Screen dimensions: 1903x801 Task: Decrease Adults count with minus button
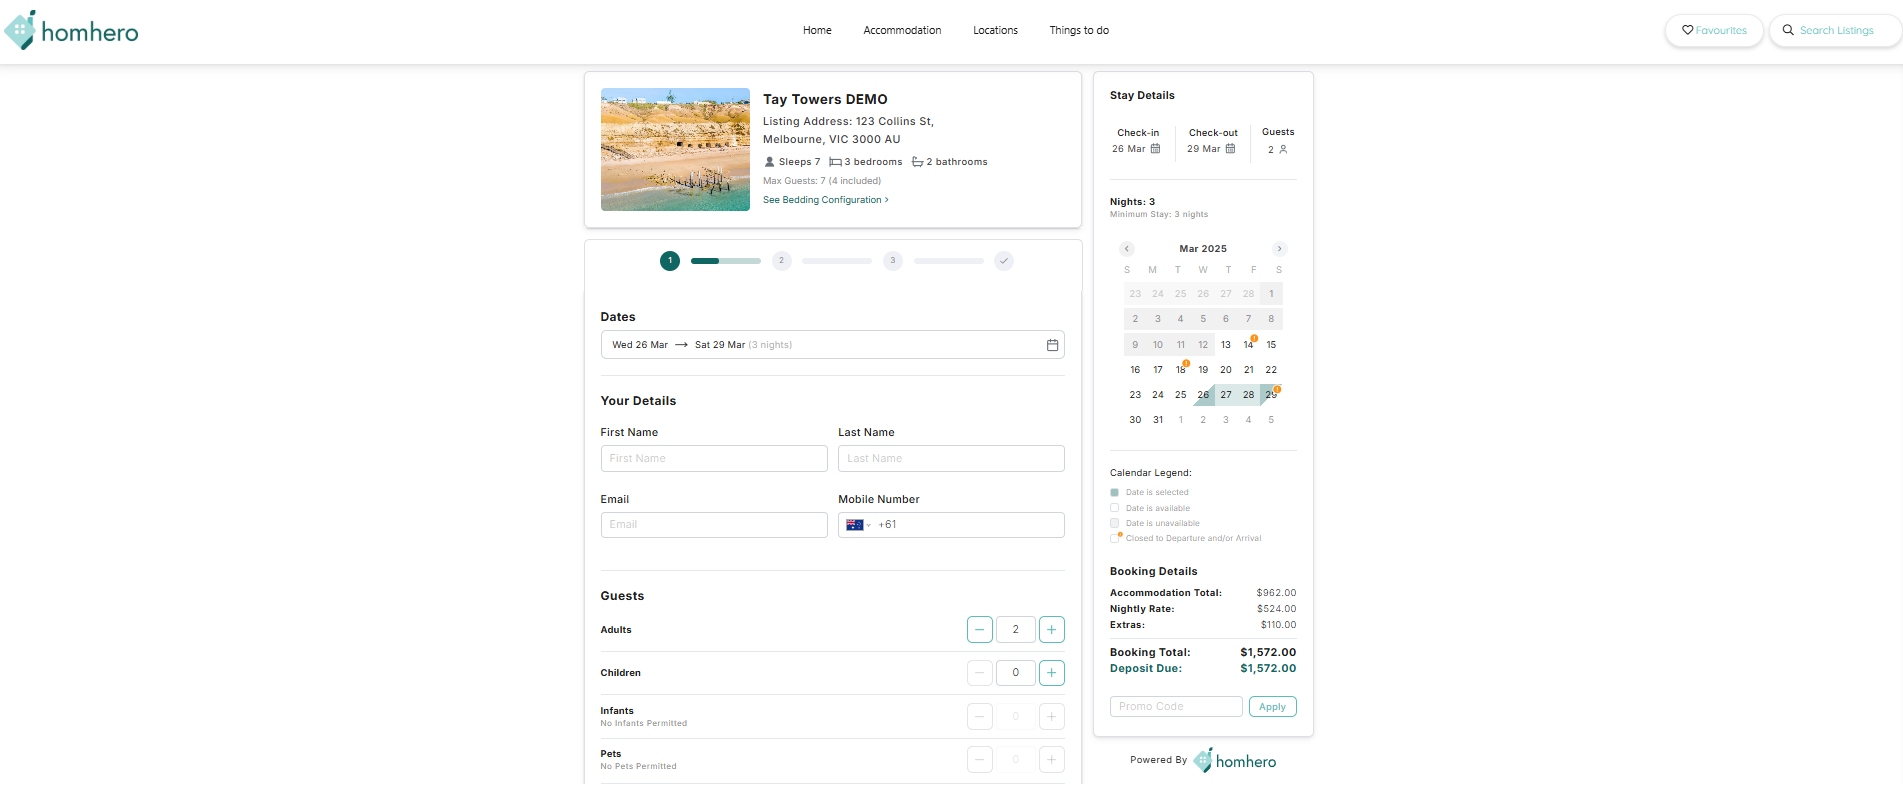click(980, 630)
